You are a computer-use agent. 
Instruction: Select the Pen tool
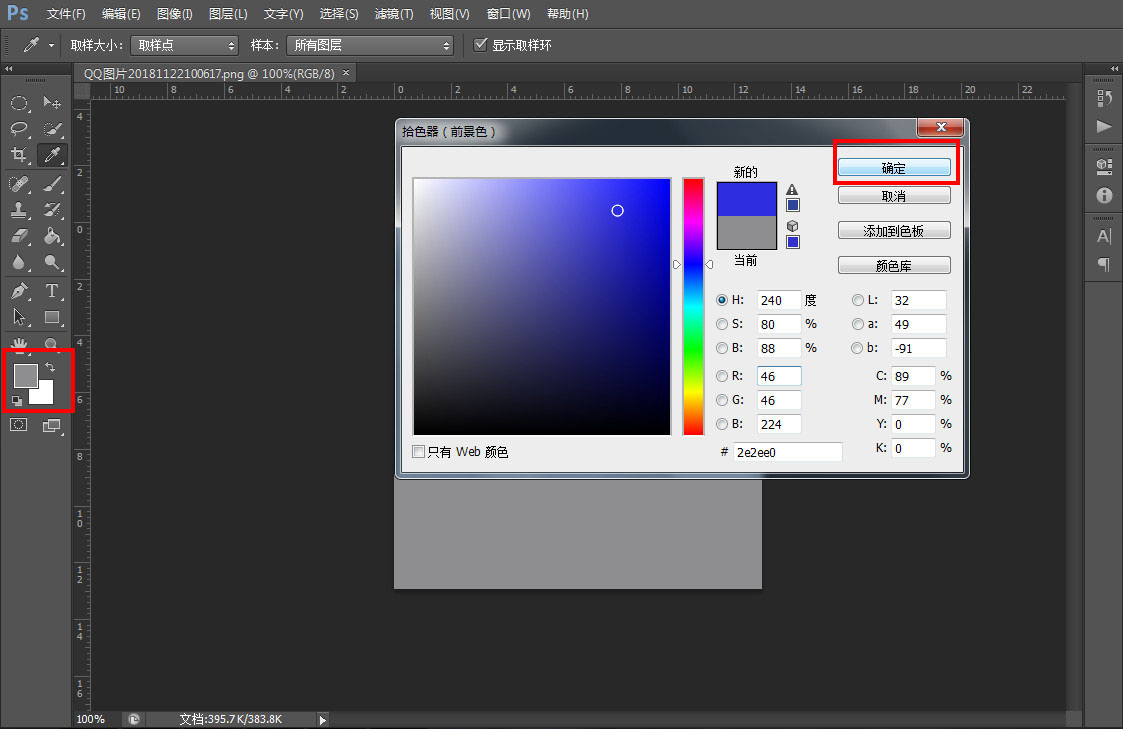tap(19, 291)
